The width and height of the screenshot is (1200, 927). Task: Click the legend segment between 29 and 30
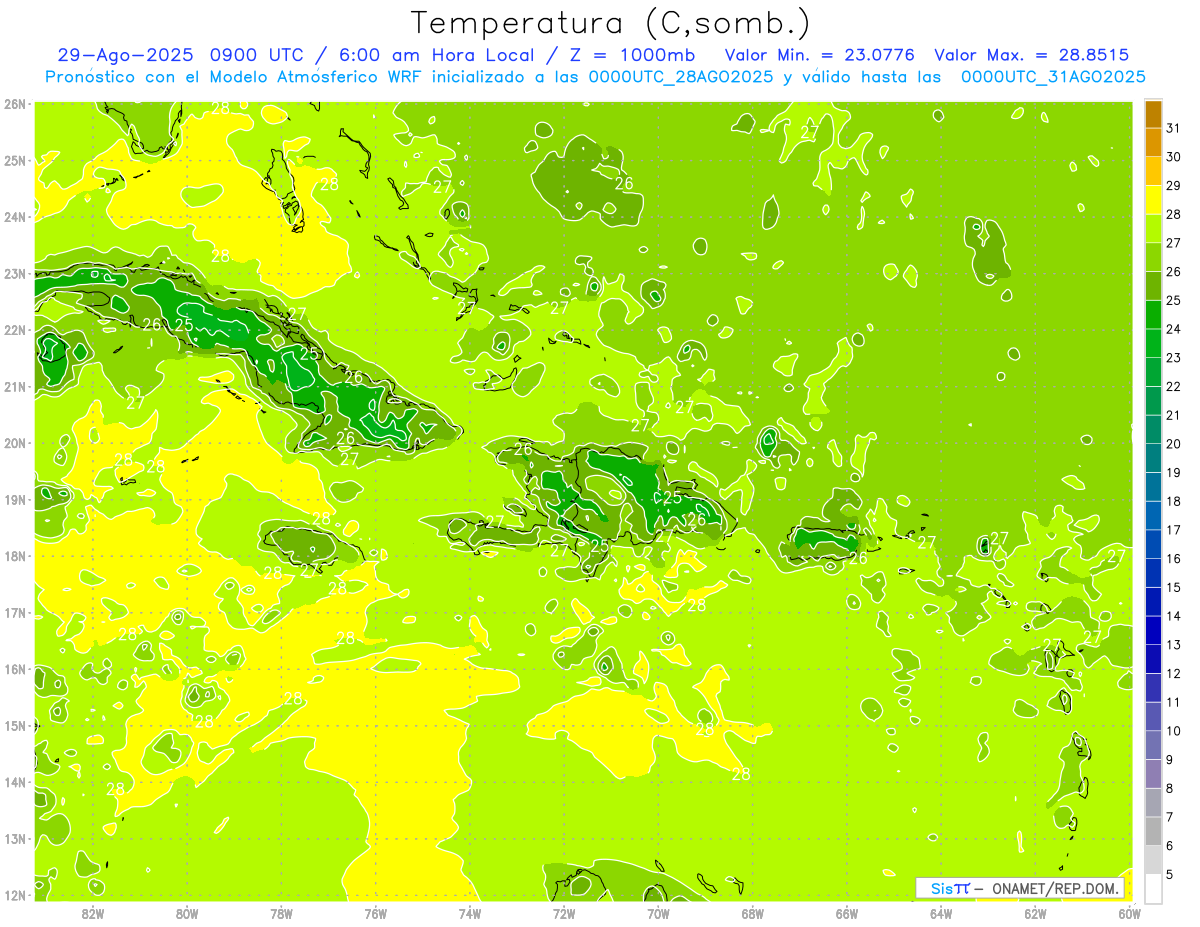(1153, 171)
